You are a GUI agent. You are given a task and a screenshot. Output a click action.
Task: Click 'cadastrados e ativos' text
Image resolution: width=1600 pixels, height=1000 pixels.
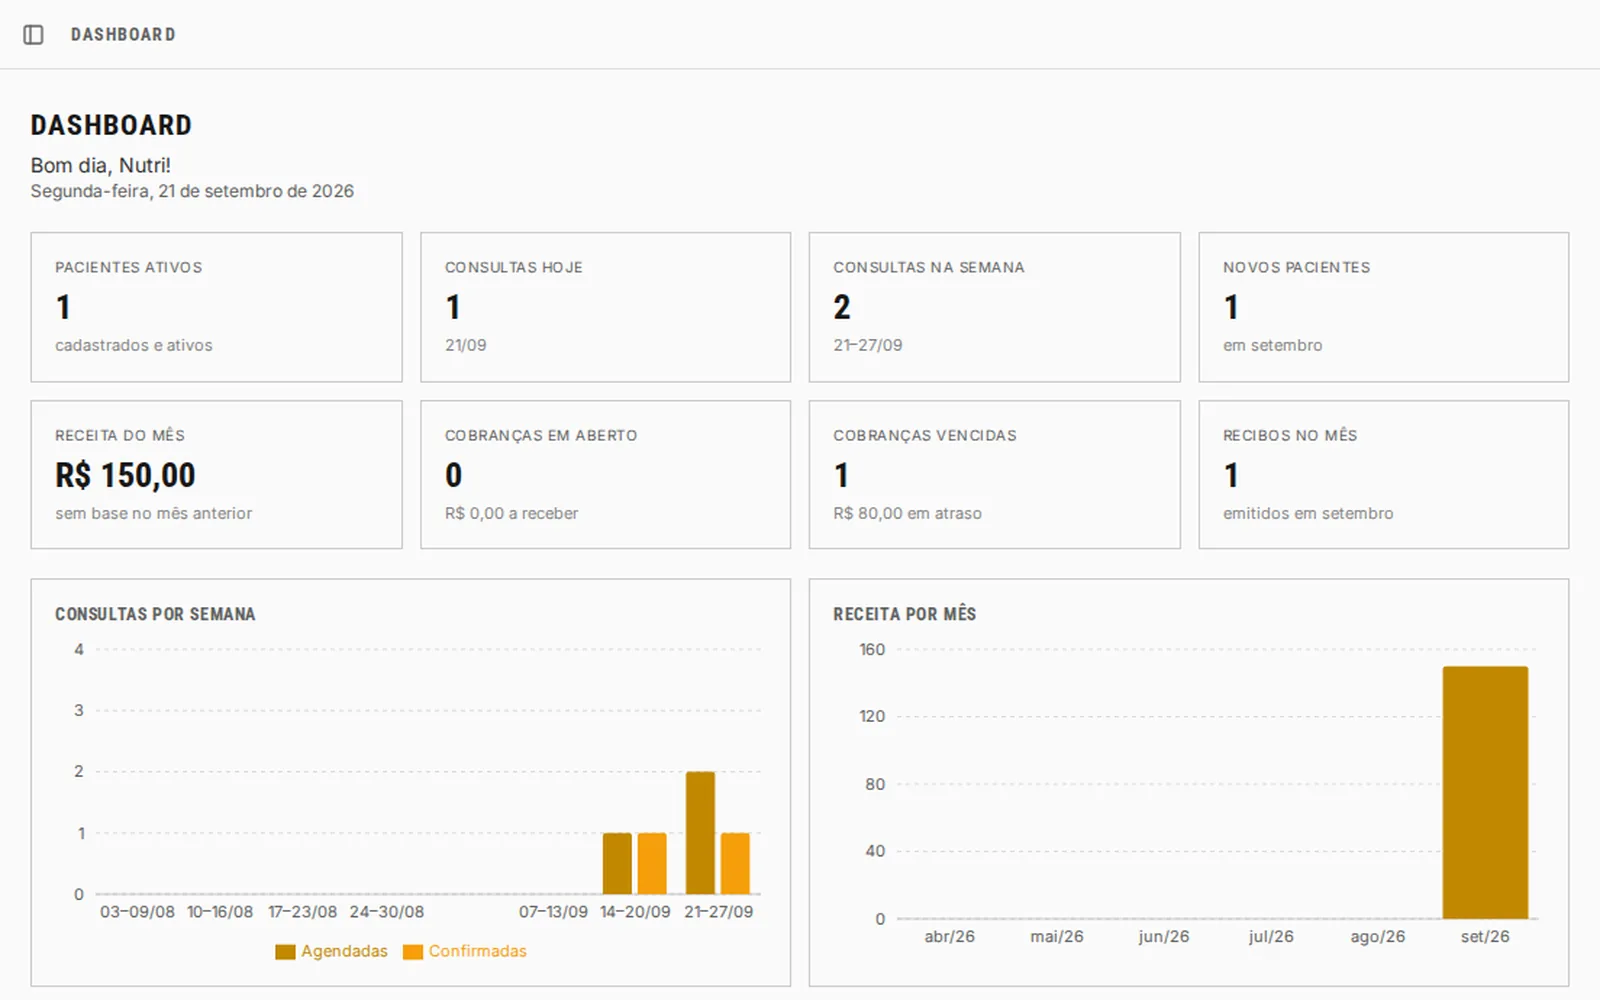coord(133,345)
